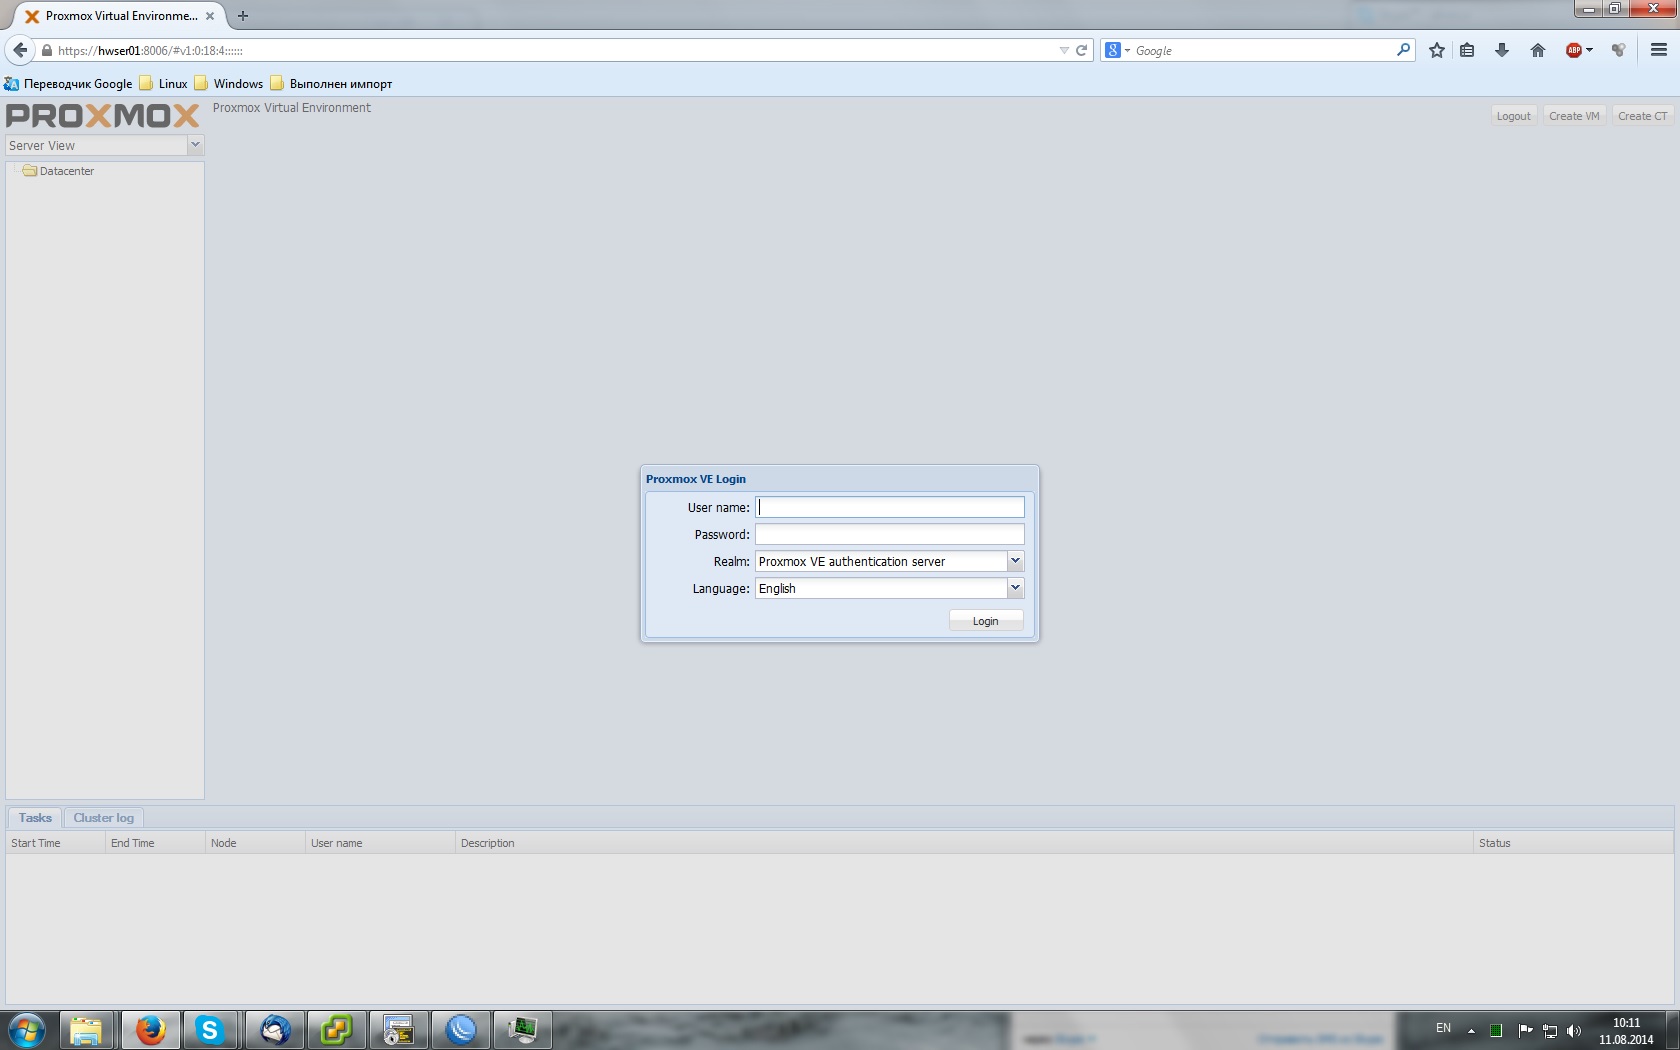Image resolution: width=1680 pixels, height=1050 pixels.
Task: Click the network tray icon
Action: coord(1550,1030)
